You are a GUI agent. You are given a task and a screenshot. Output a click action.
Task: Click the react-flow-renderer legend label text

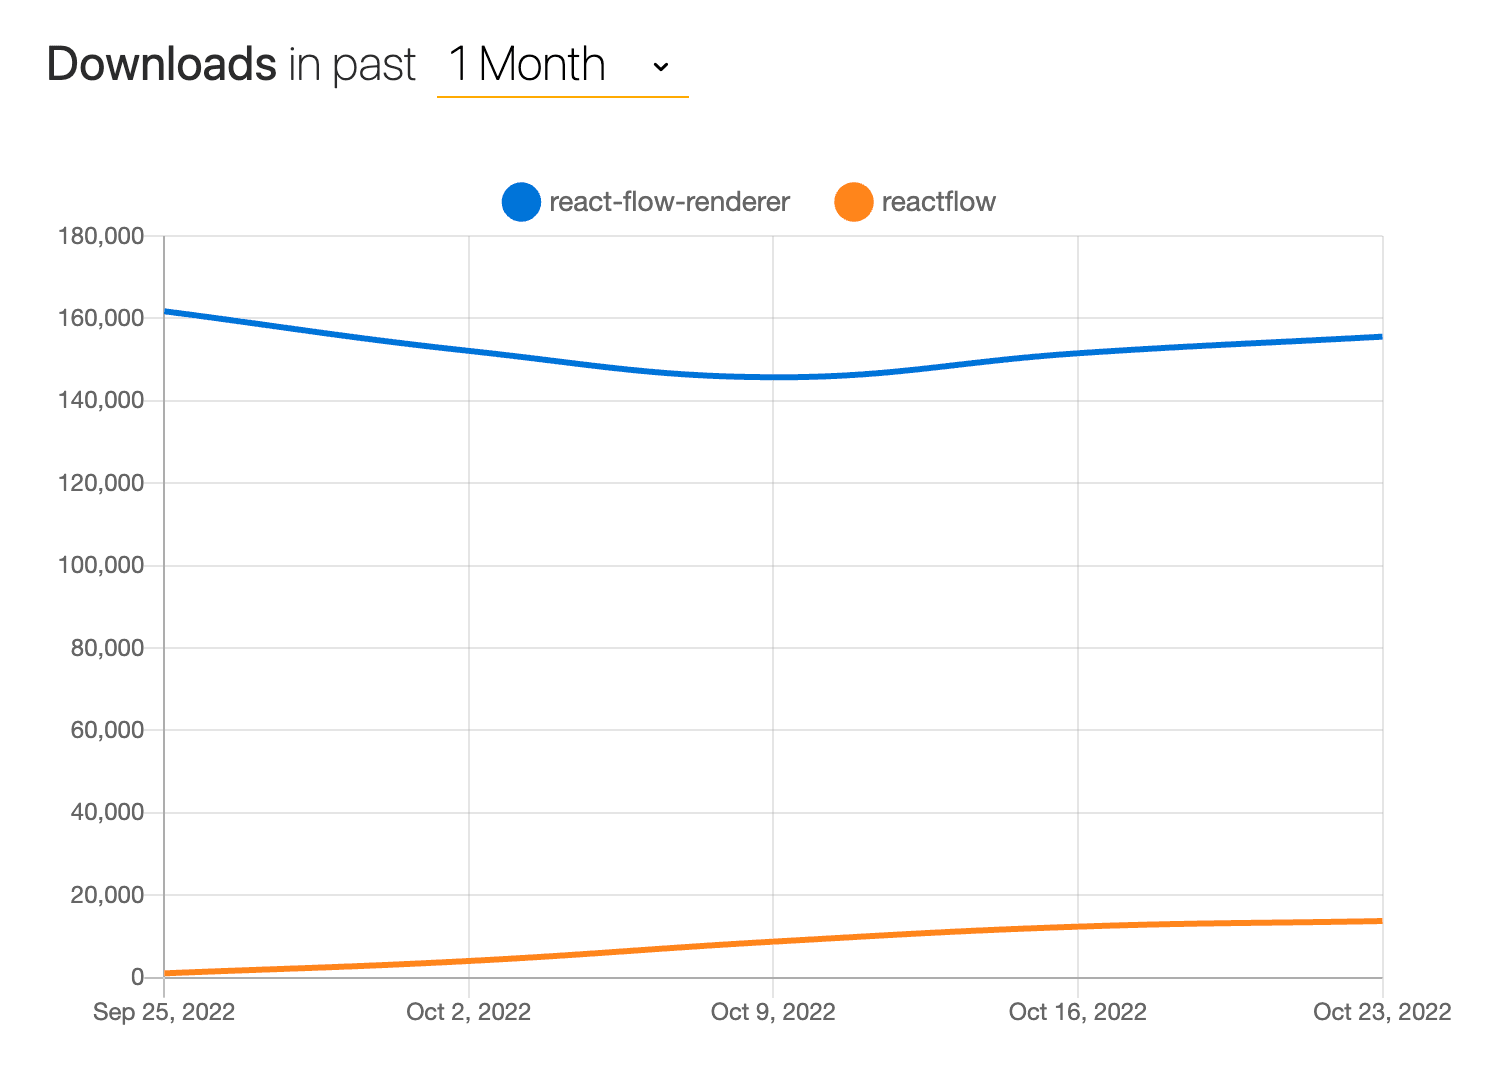tap(670, 201)
